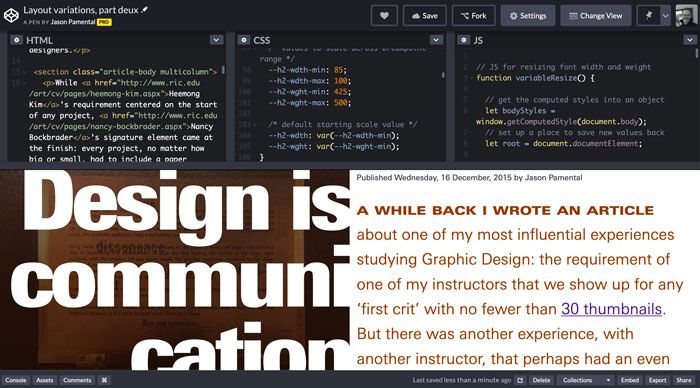
Task: Open JS editor settings gear
Action: [x=463, y=40]
